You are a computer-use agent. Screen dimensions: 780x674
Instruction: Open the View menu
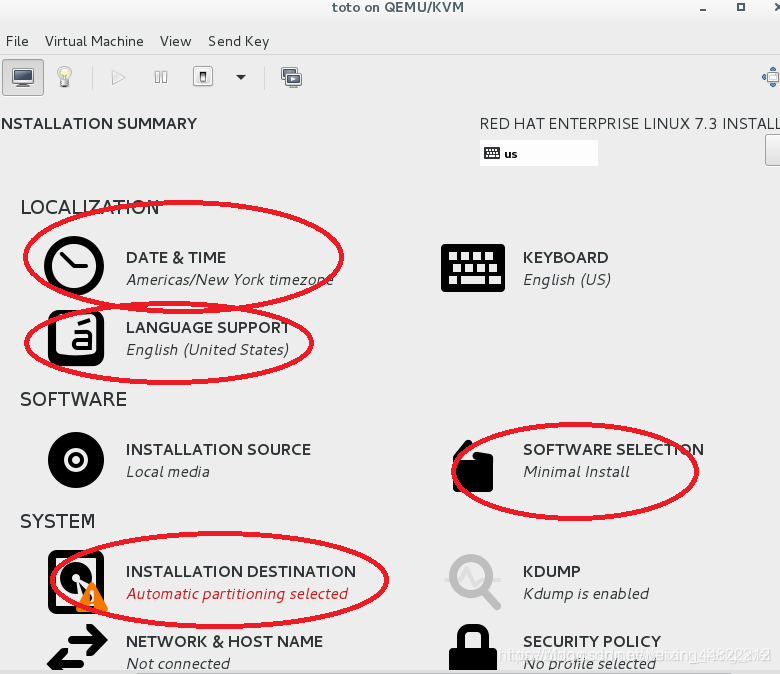pyautogui.click(x=175, y=41)
